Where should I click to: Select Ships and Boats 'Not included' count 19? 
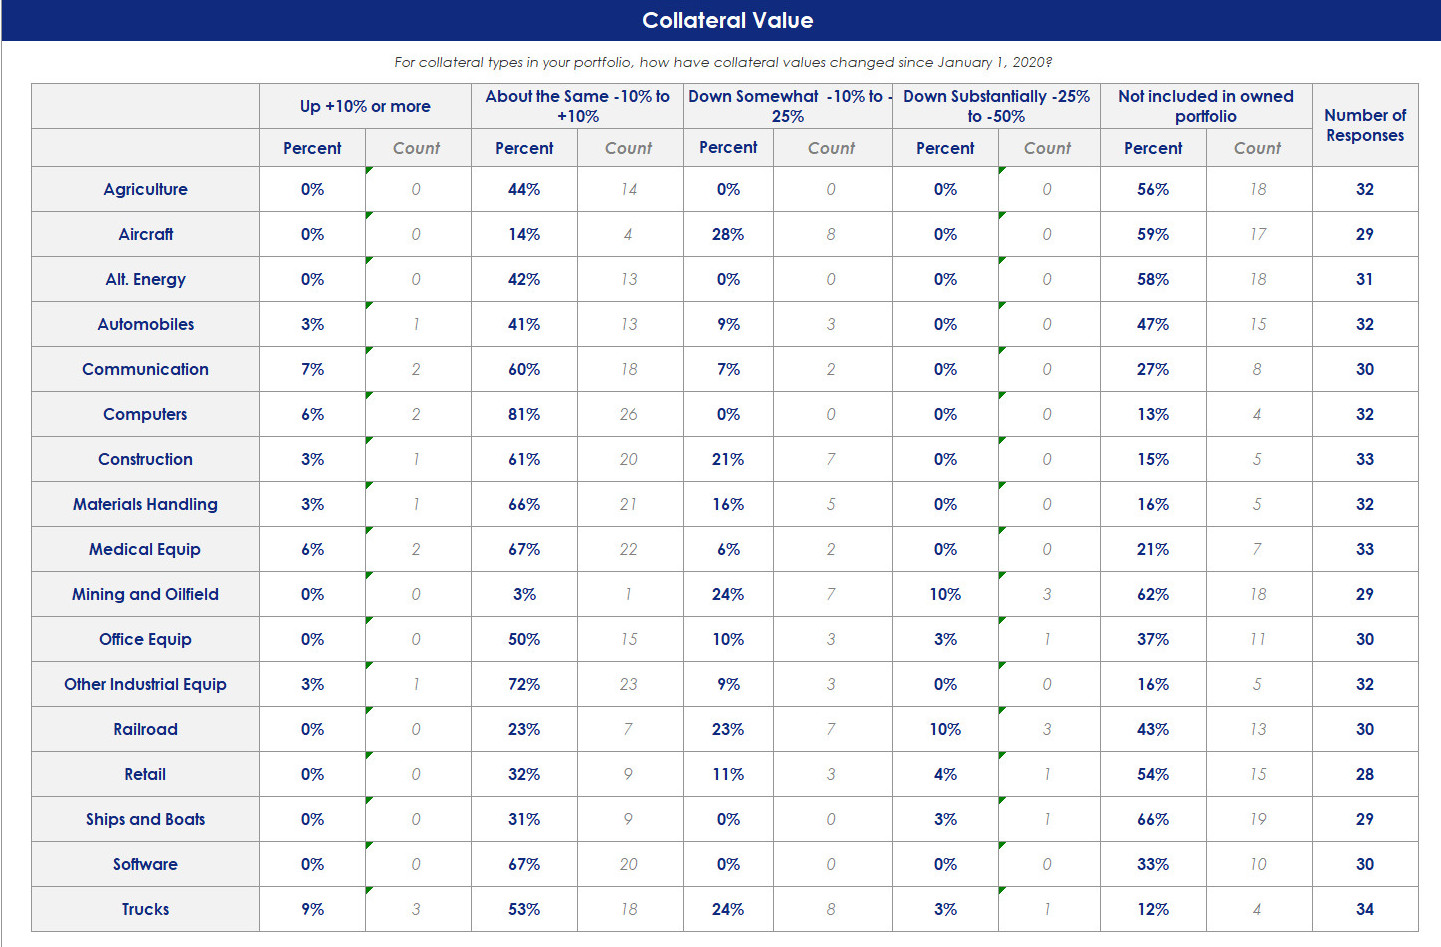tap(1258, 819)
